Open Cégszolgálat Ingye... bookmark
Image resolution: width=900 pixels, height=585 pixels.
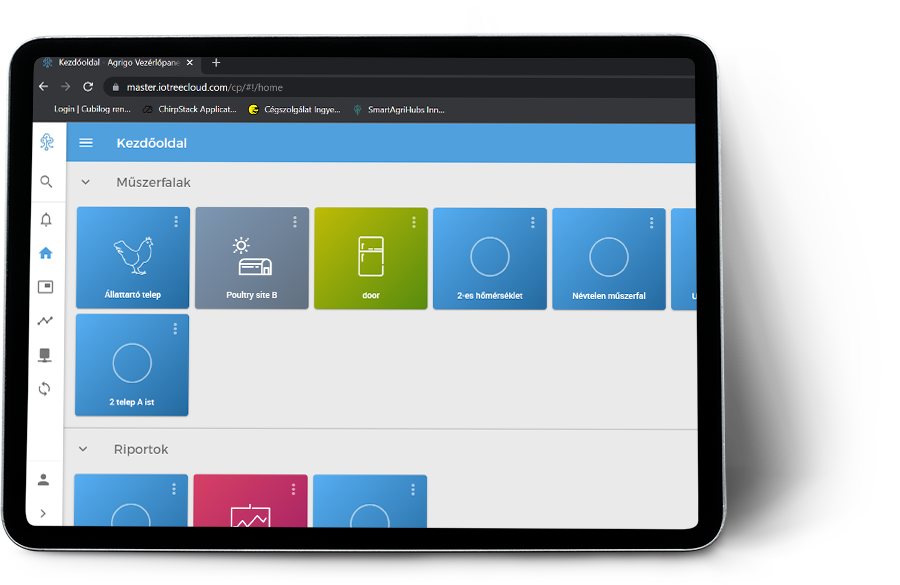click(x=294, y=110)
